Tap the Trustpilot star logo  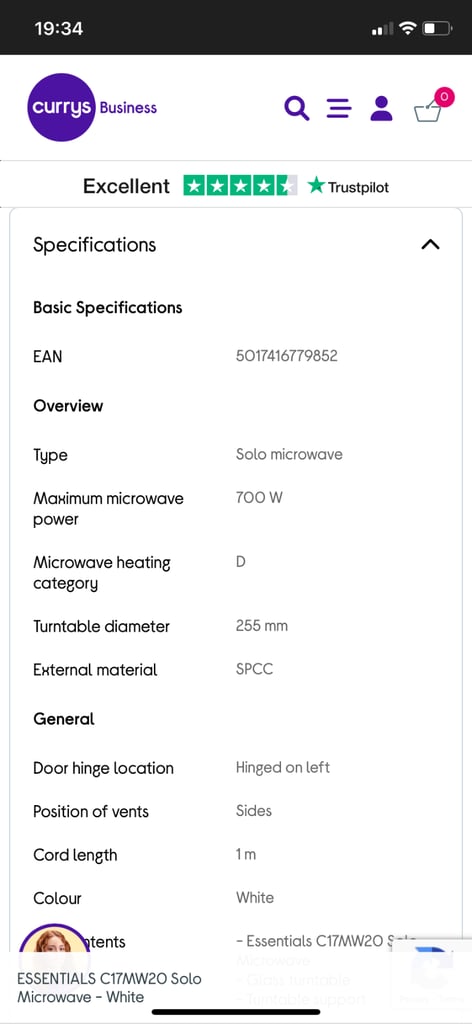click(x=348, y=187)
